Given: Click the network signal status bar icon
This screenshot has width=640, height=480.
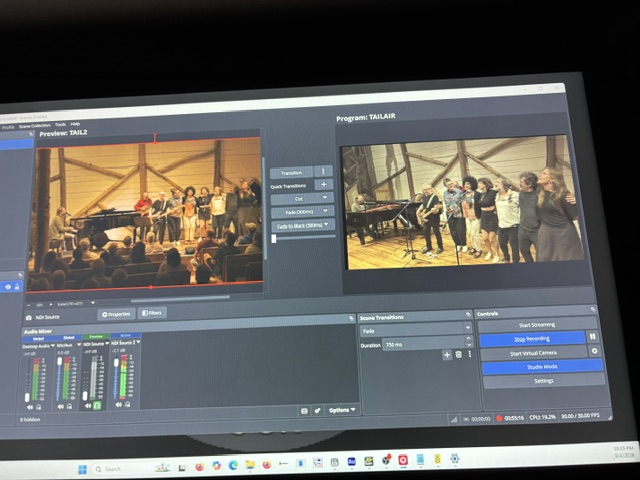Looking at the screenshot, I should click(453, 419).
